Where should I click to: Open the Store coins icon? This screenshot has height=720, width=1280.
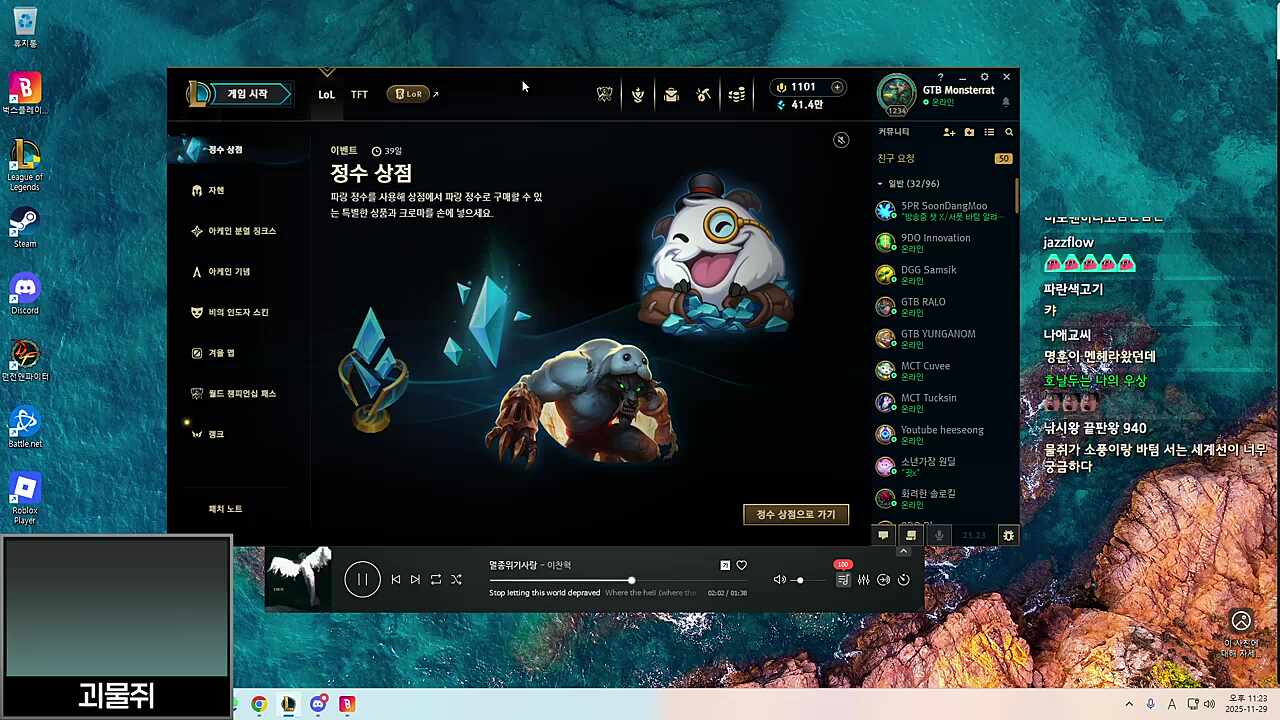(x=737, y=94)
